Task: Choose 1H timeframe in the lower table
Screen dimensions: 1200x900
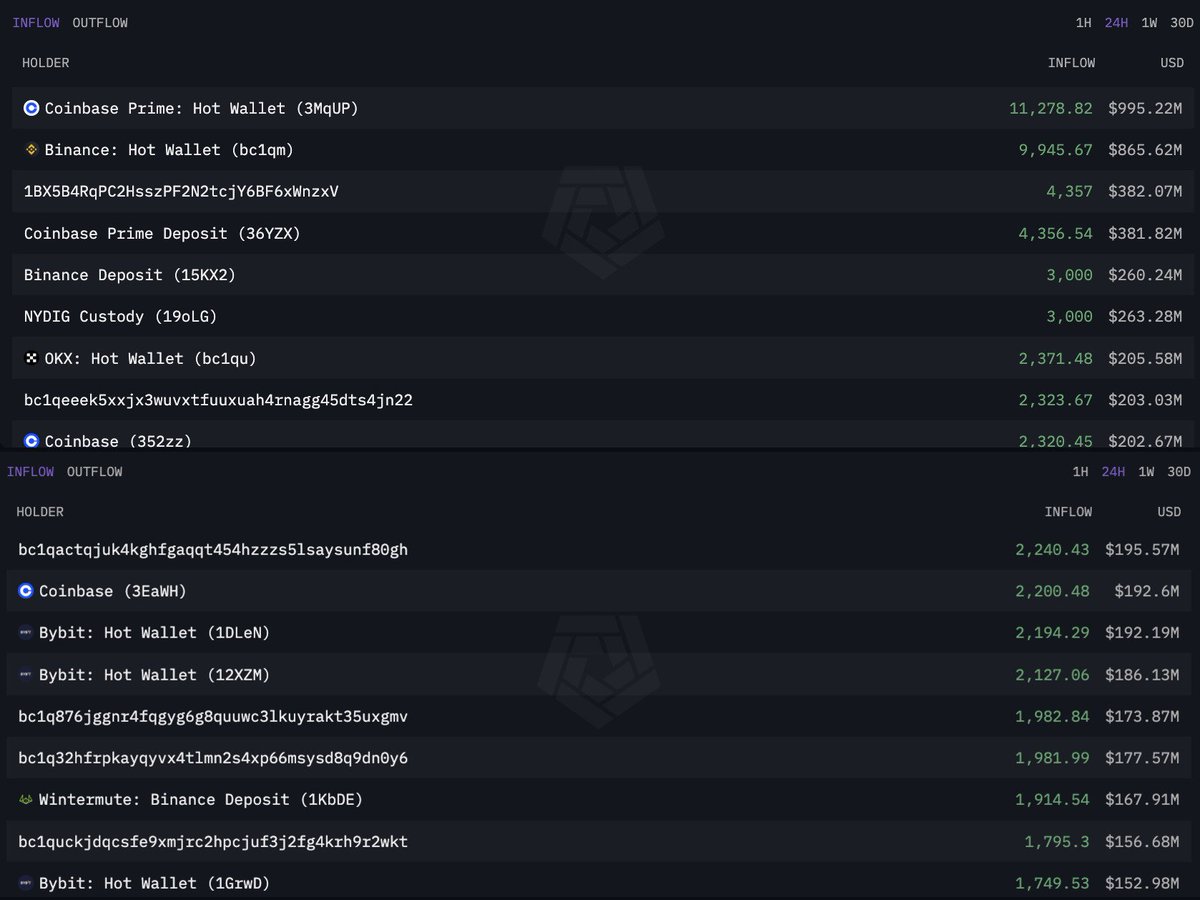Action: pyautogui.click(x=1080, y=472)
